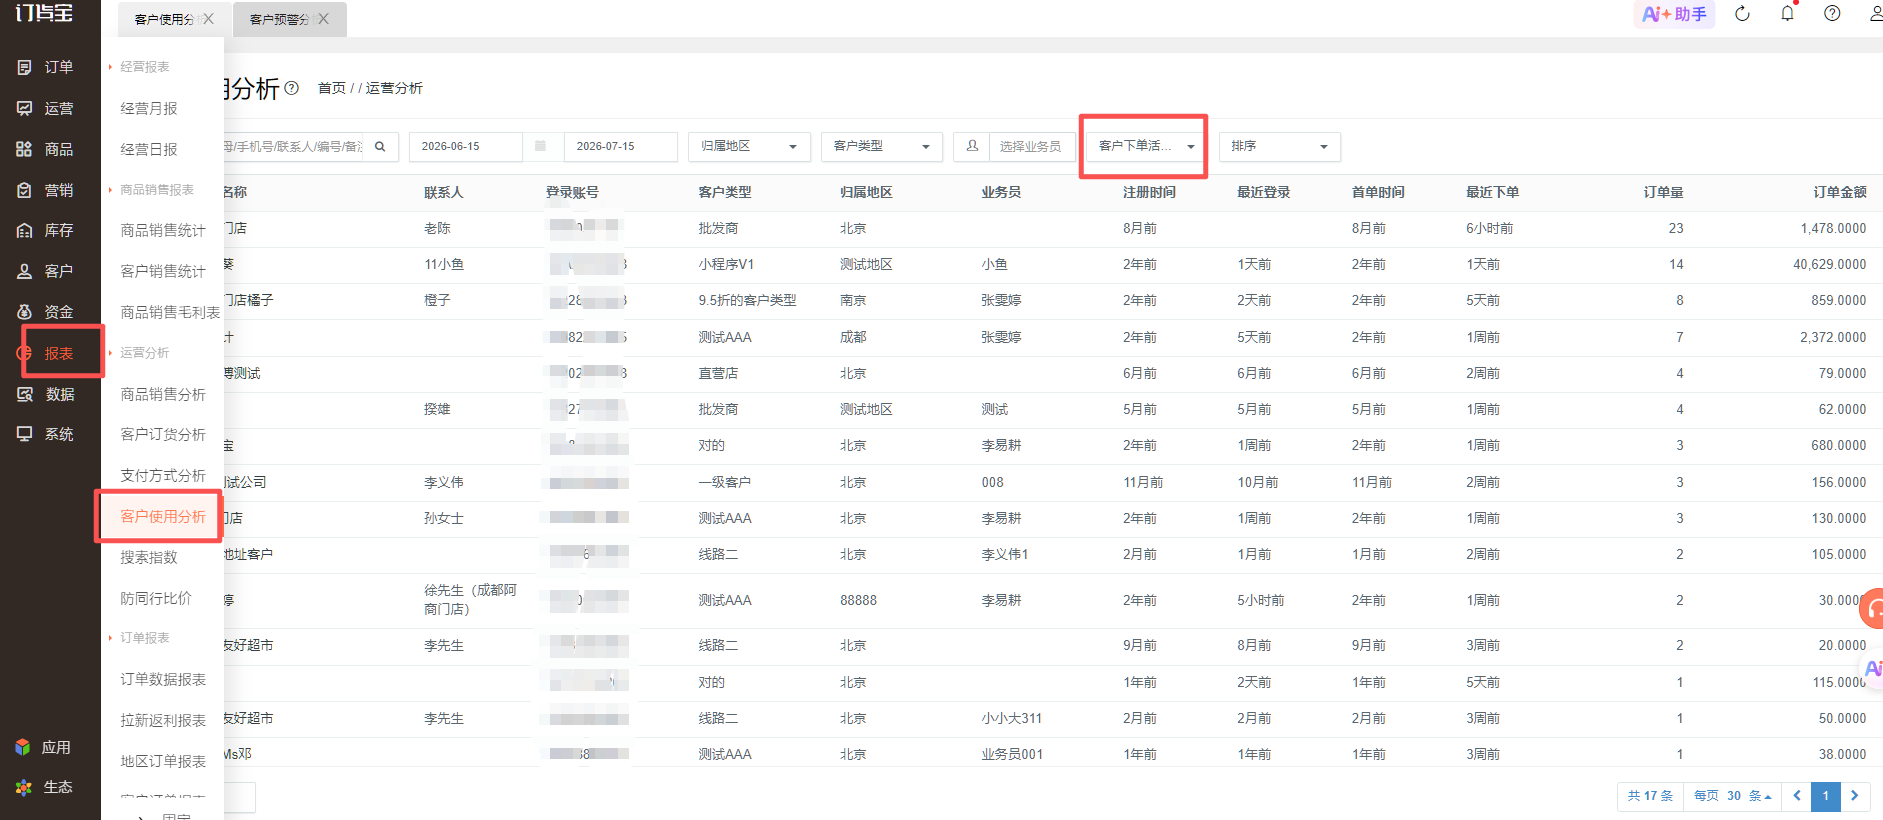Open the 客户 module in sidebar
Screen dimensions: 1883x820
(46, 271)
